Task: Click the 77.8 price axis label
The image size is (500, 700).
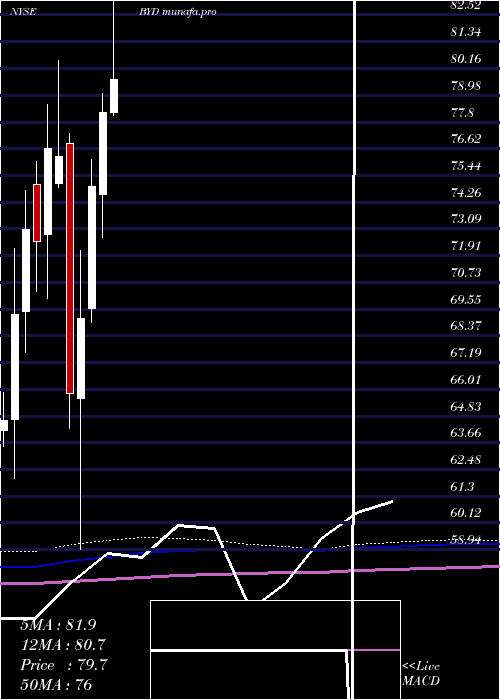Action: point(462,112)
